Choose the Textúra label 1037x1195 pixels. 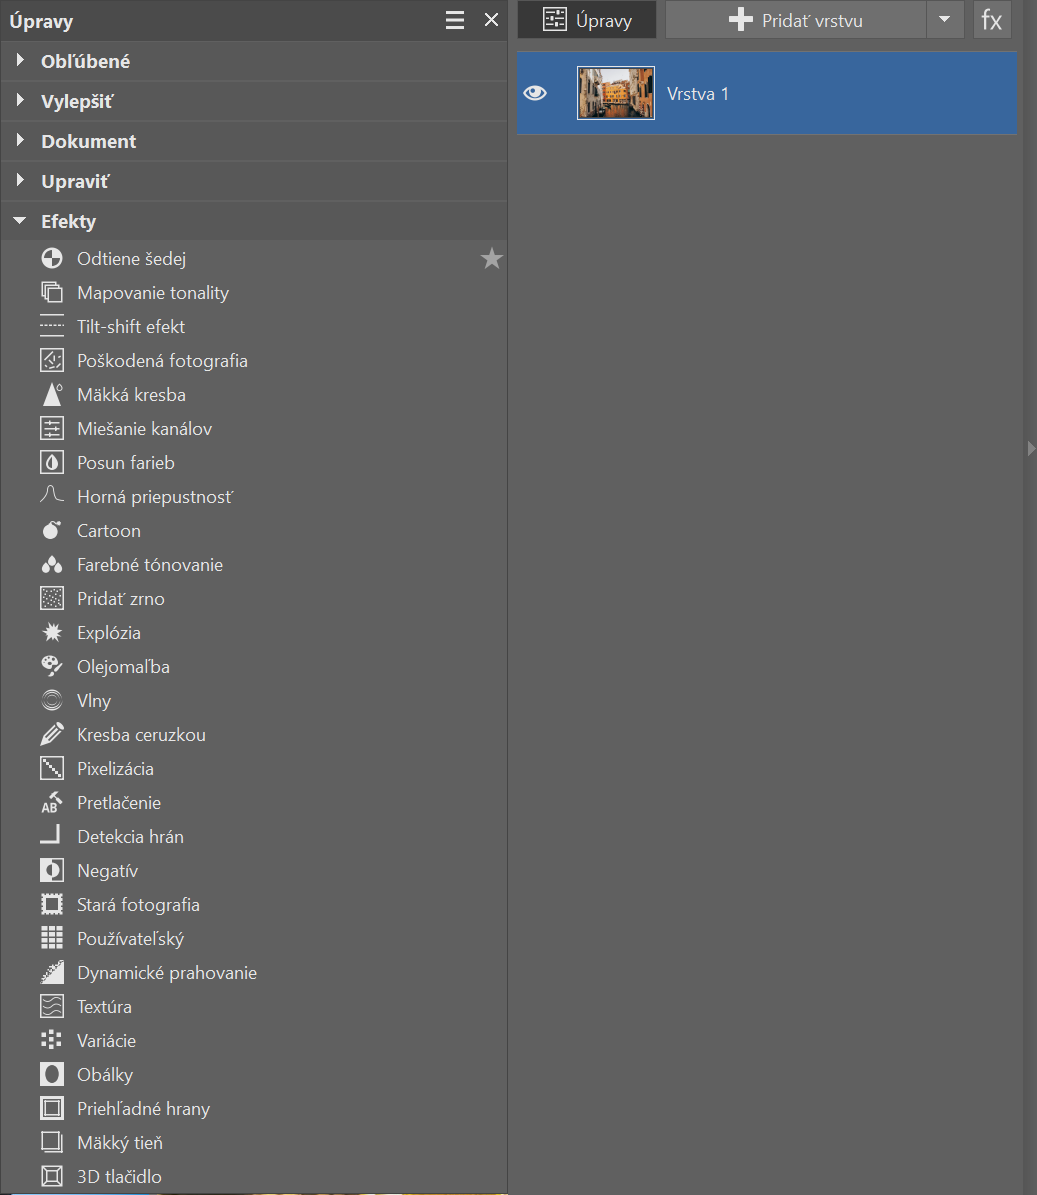click(104, 1007)
